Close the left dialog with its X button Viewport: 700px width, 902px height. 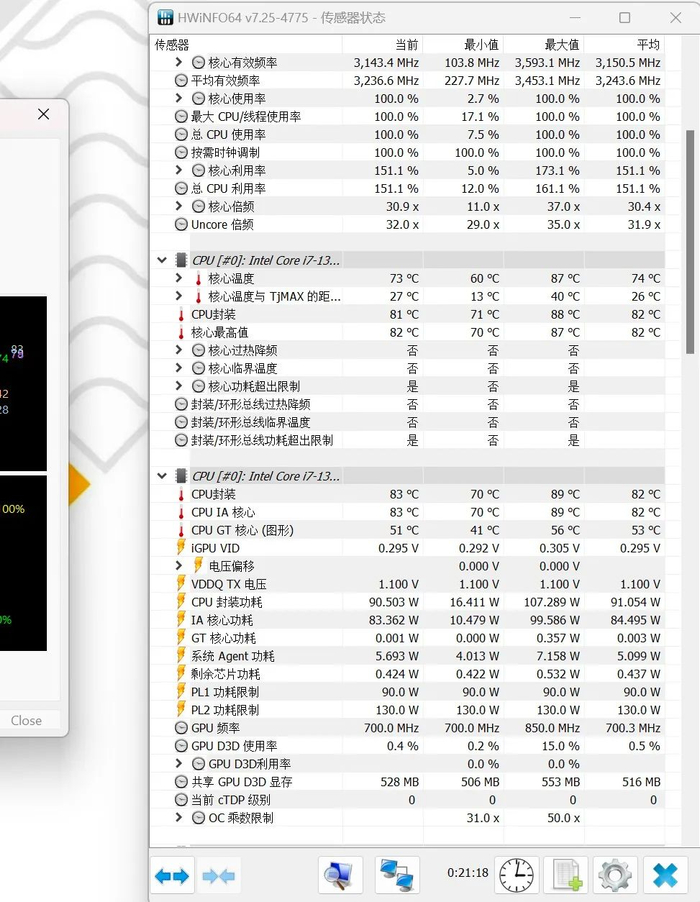click(x=44, y=114)
